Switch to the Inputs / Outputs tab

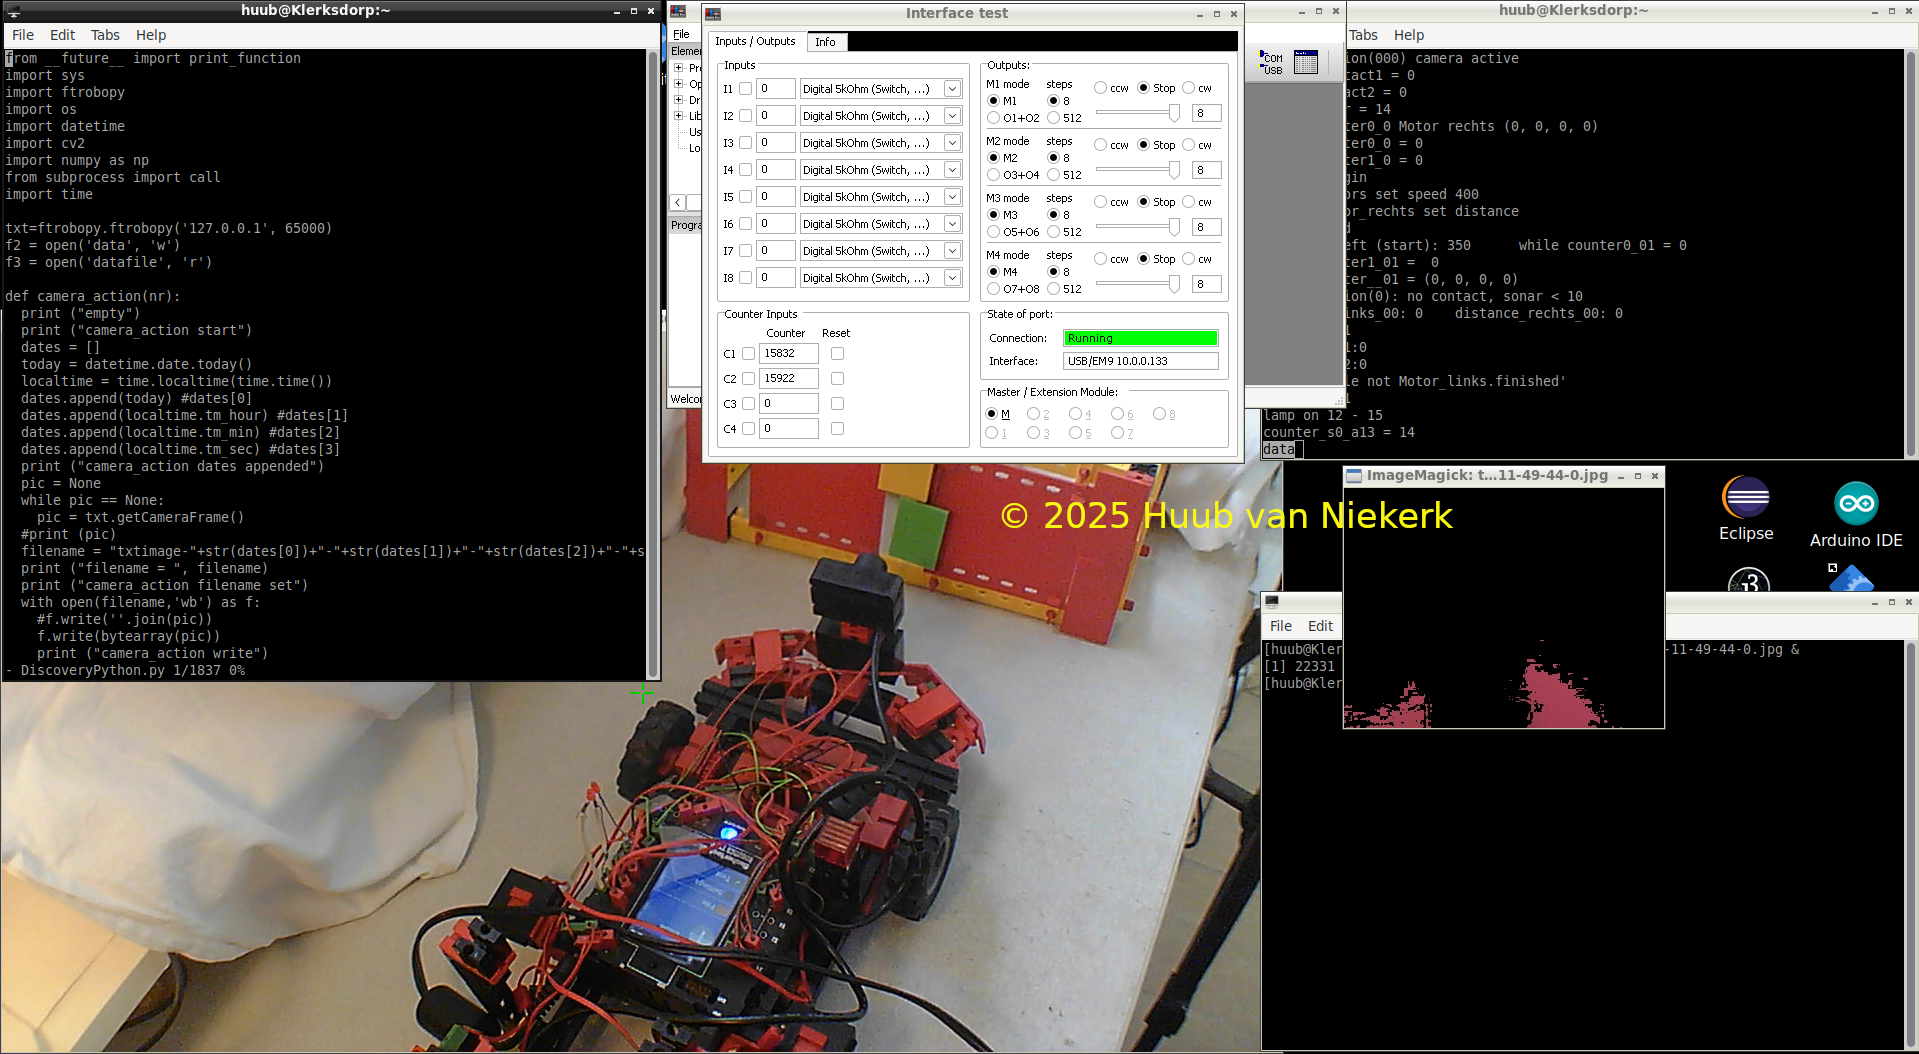click(x=755, y=41)
